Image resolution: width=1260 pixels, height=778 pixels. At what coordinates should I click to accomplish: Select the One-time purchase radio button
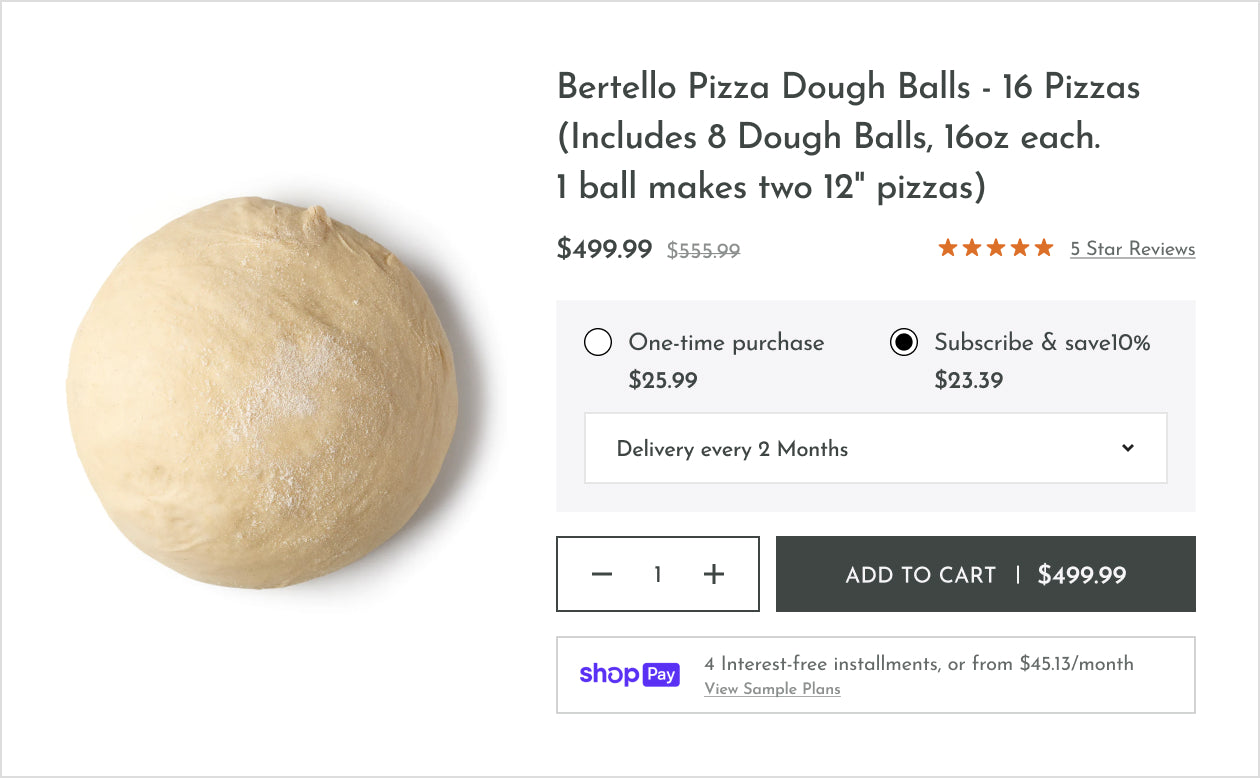pyautogui.click(x=598, y=343)
